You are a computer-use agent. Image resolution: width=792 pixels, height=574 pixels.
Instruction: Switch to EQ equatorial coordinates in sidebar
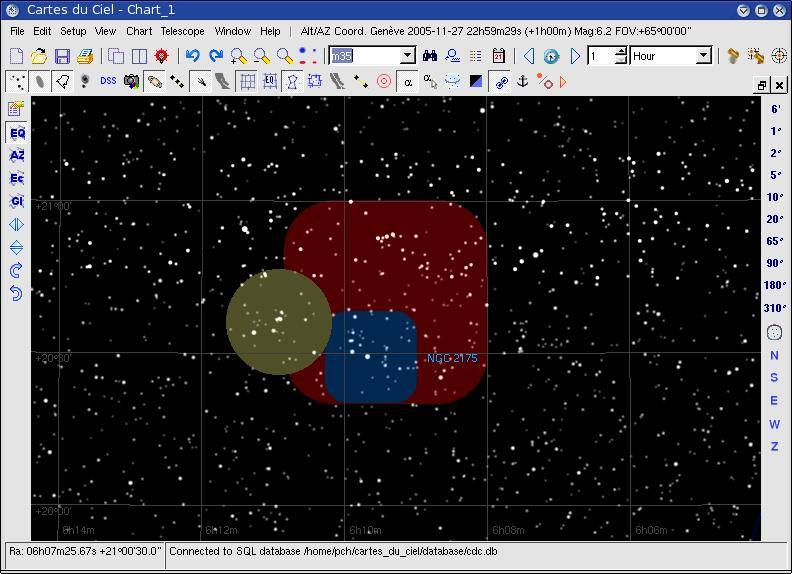17,133
